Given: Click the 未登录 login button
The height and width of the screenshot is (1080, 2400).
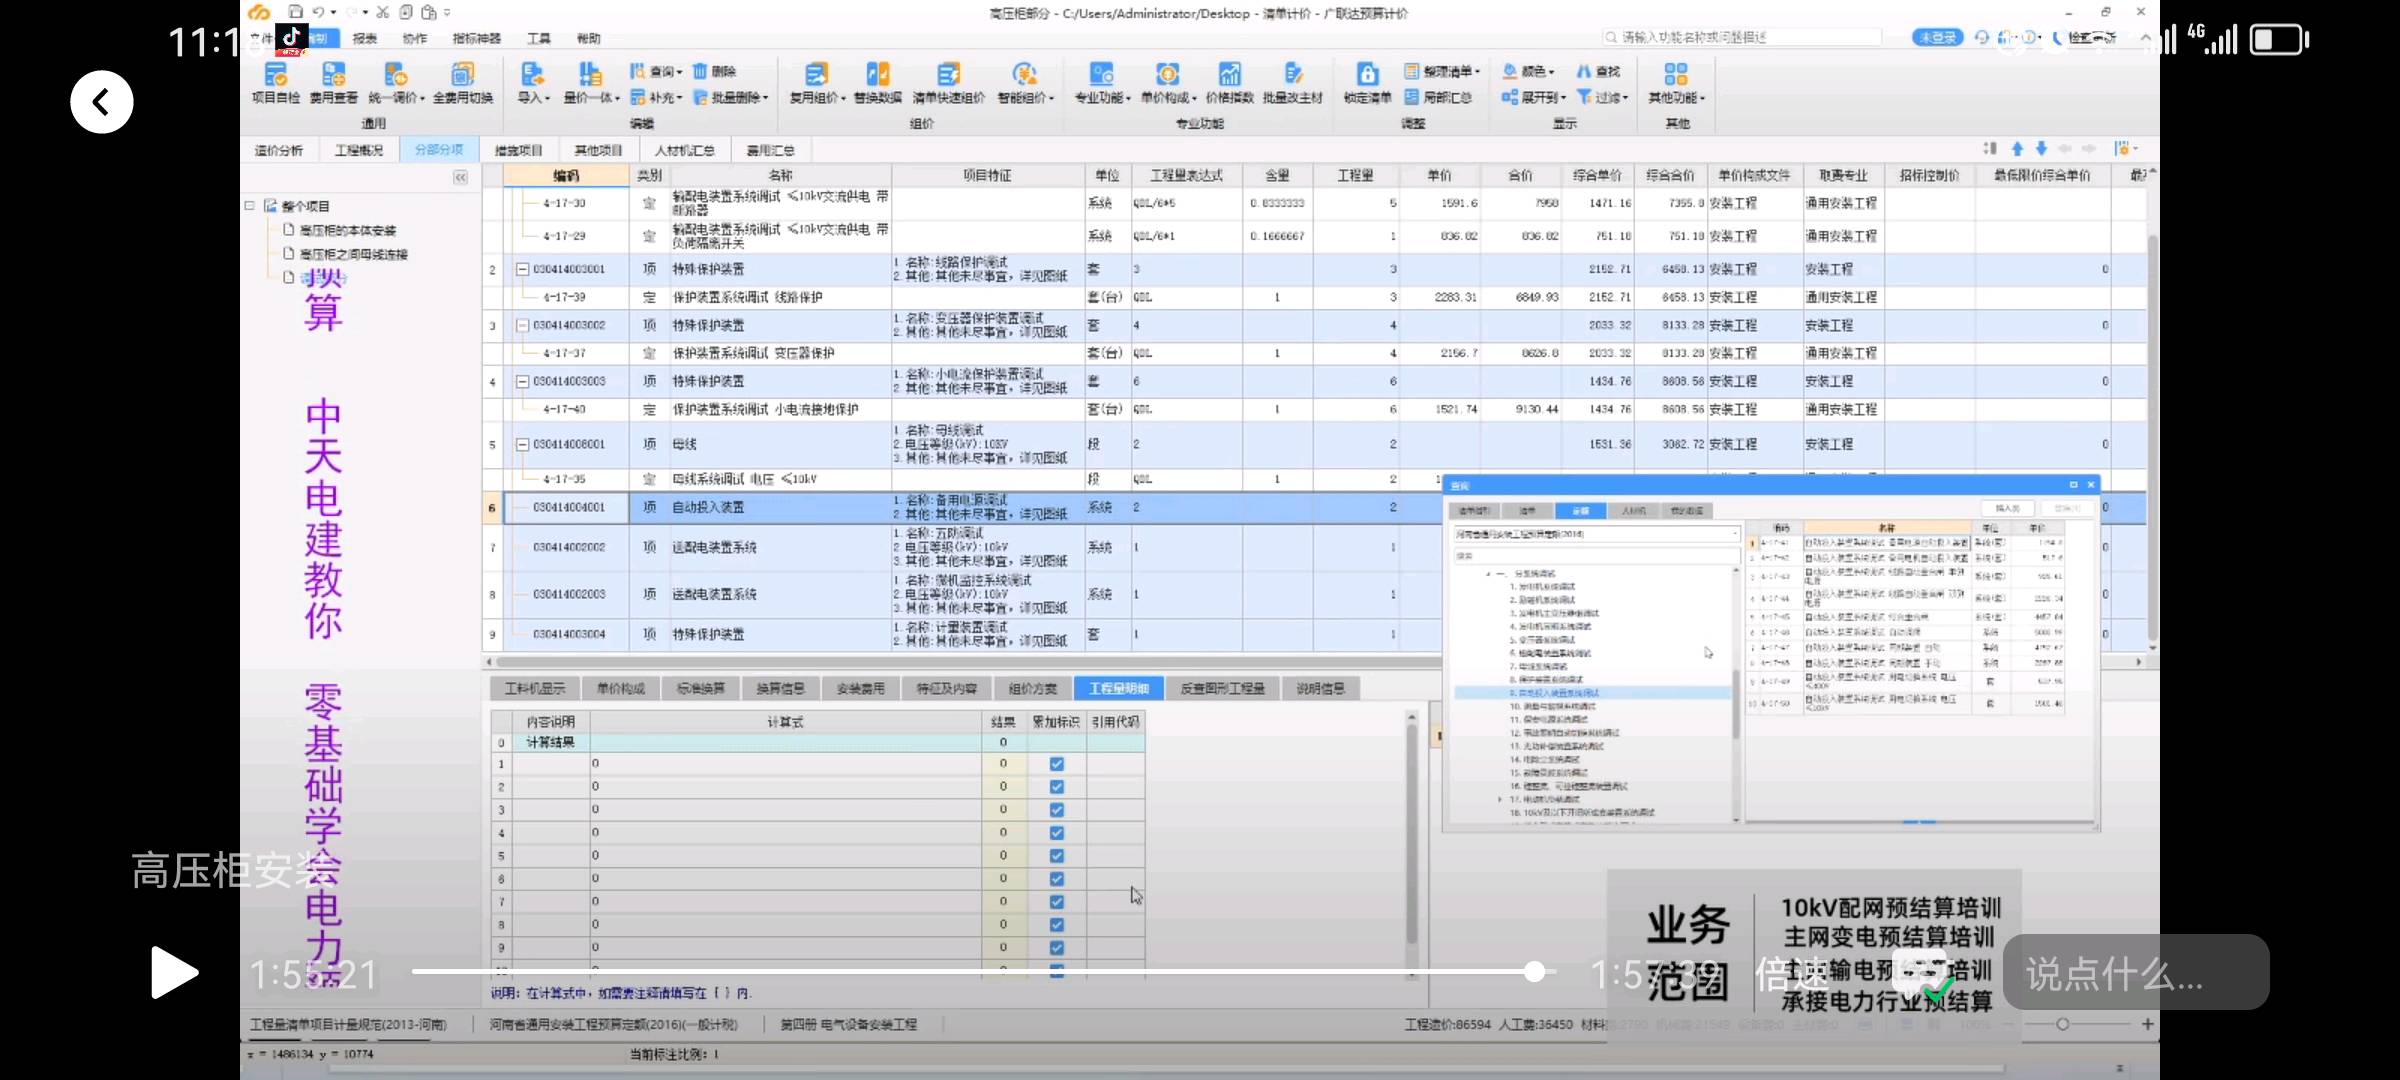Looking at the screenshot, I should [1938, 37].
